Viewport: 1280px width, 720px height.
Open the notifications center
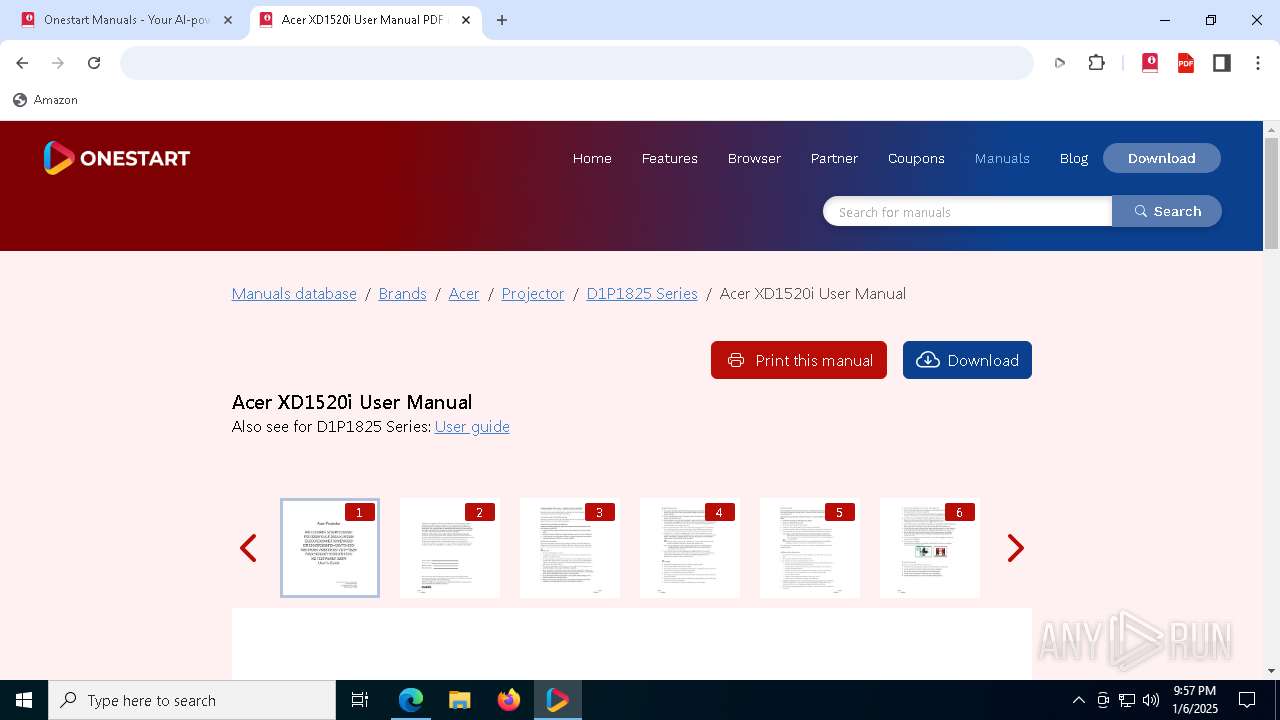coord(1247,700)
